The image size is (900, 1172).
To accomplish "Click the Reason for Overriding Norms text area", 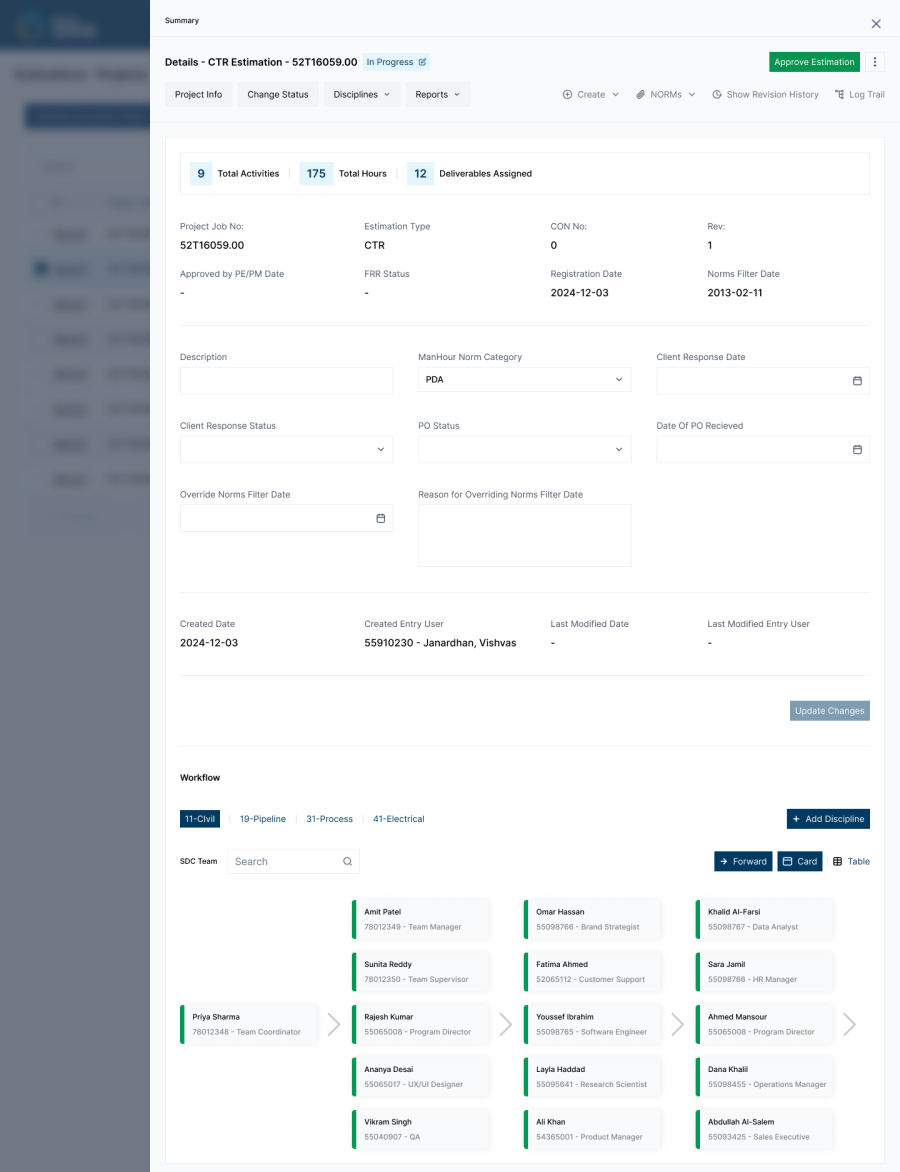I will [x=524, y=535].
